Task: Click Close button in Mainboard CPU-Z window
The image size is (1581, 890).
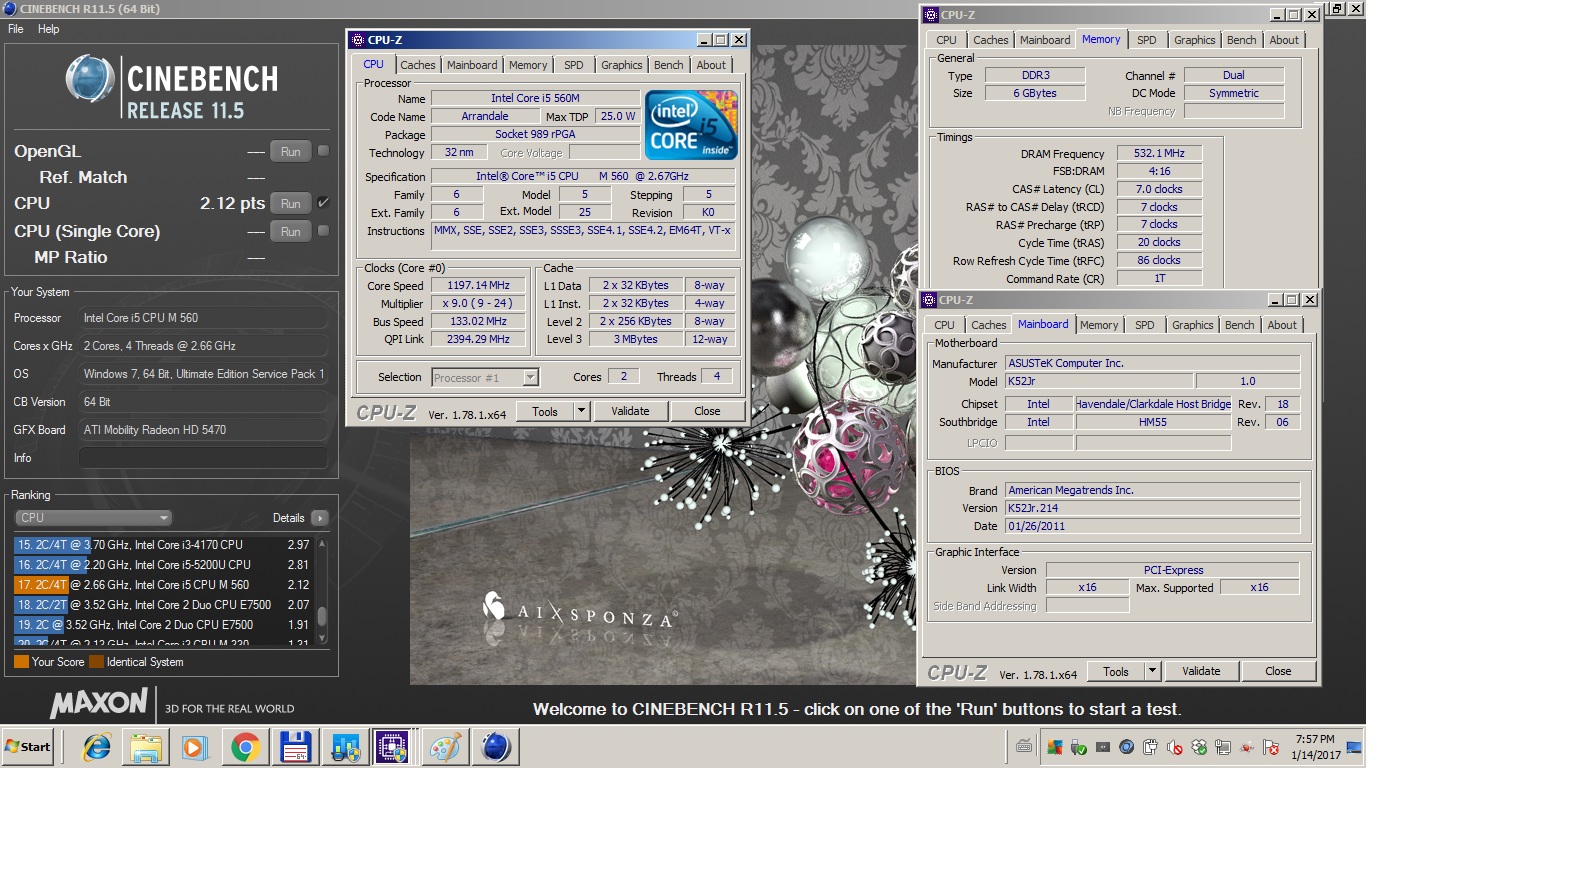Action: tap(1278, 671)
